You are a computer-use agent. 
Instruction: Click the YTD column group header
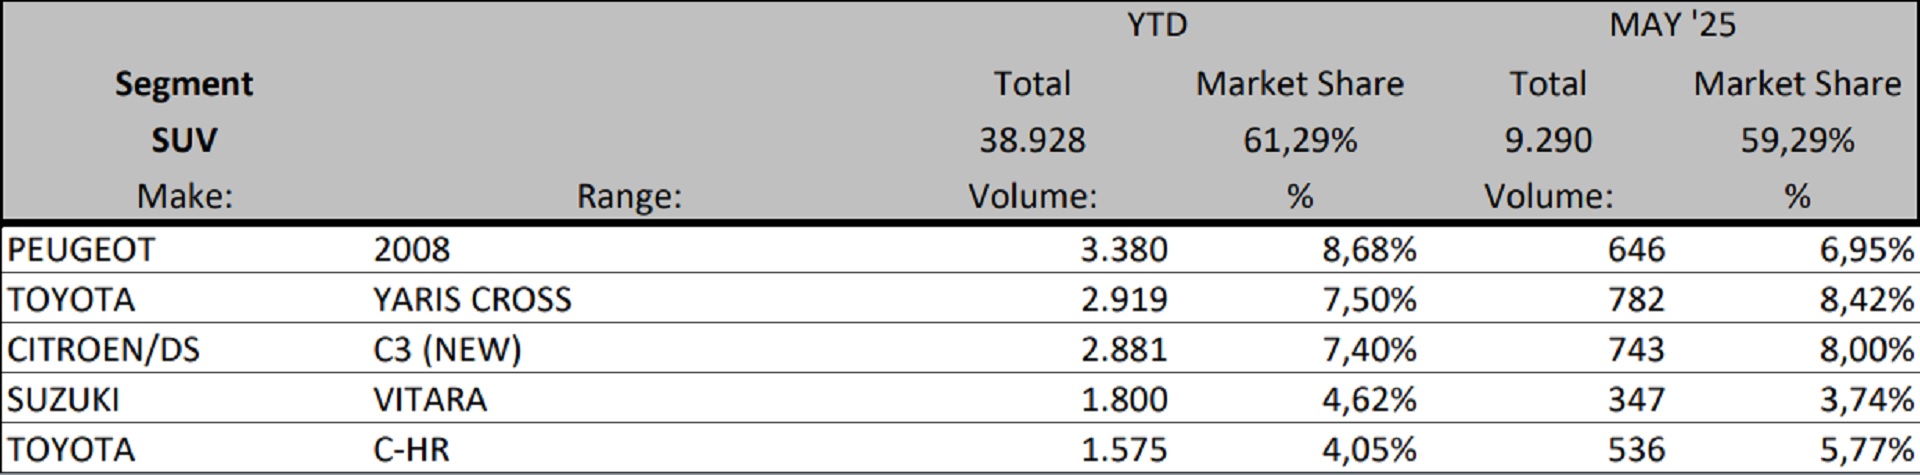[1157, 24]
